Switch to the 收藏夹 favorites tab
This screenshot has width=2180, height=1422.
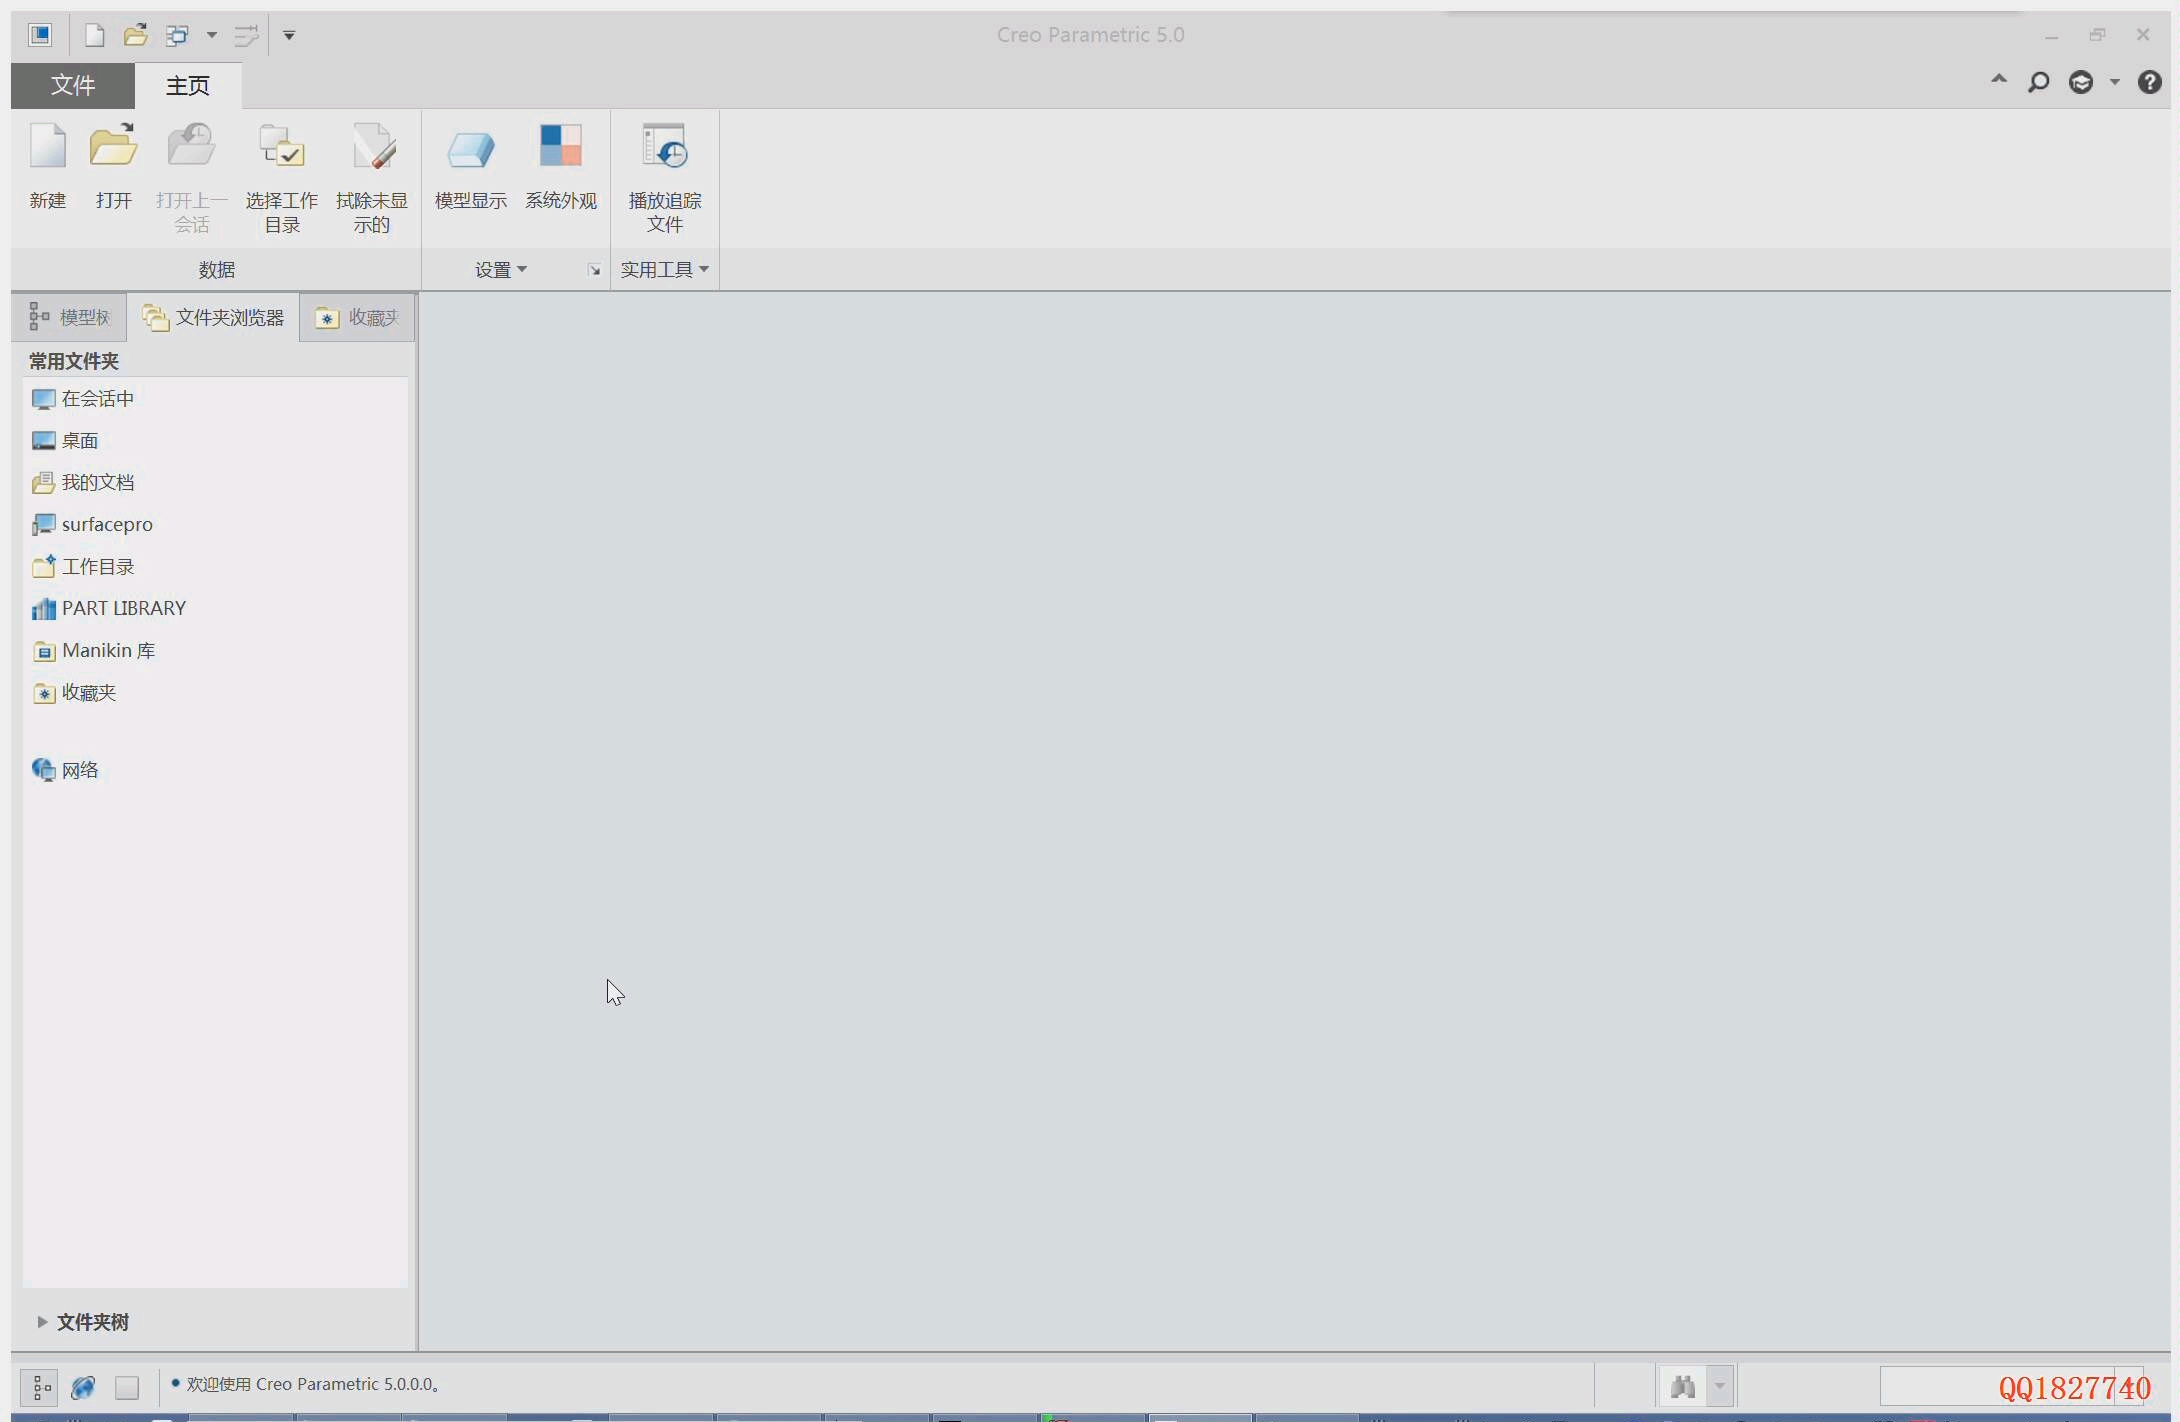[x=357, y=317]
